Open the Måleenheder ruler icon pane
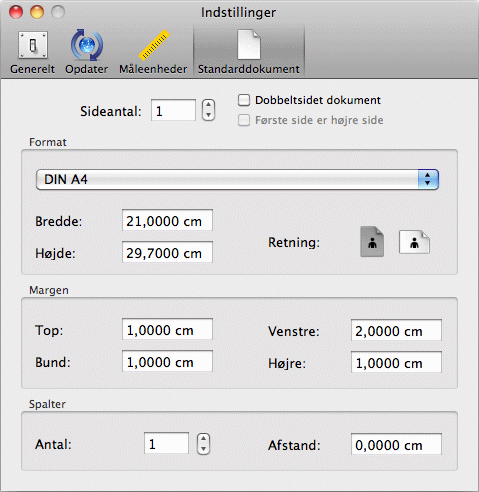 tap(153, 52)
